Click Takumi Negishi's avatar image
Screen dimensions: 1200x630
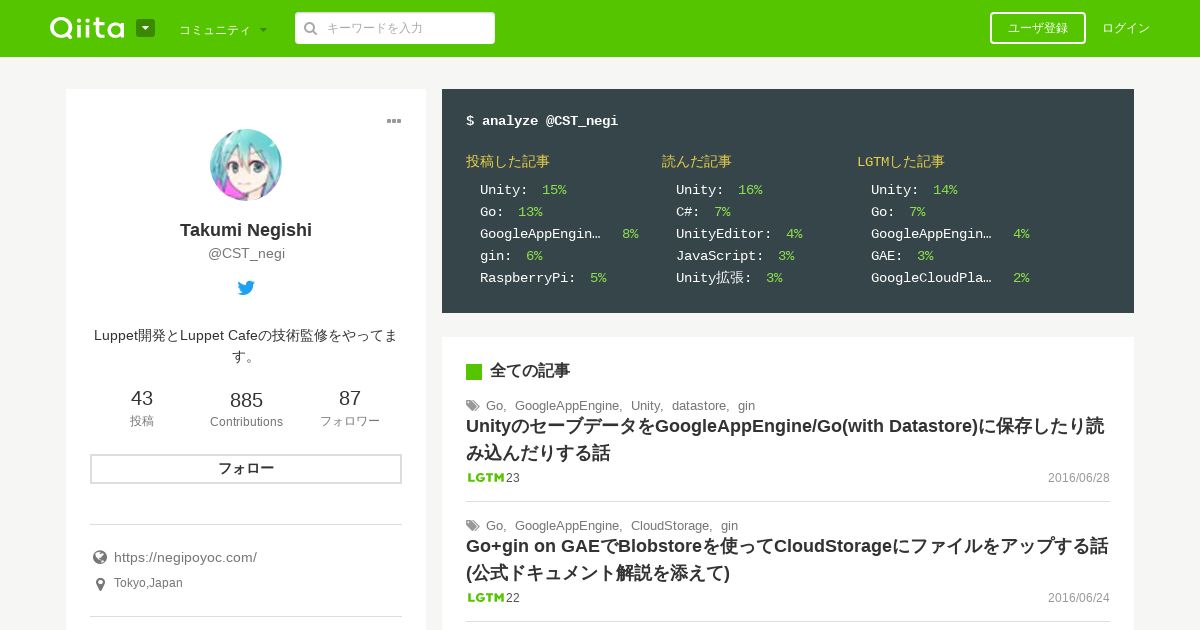(x=246, y=165)
